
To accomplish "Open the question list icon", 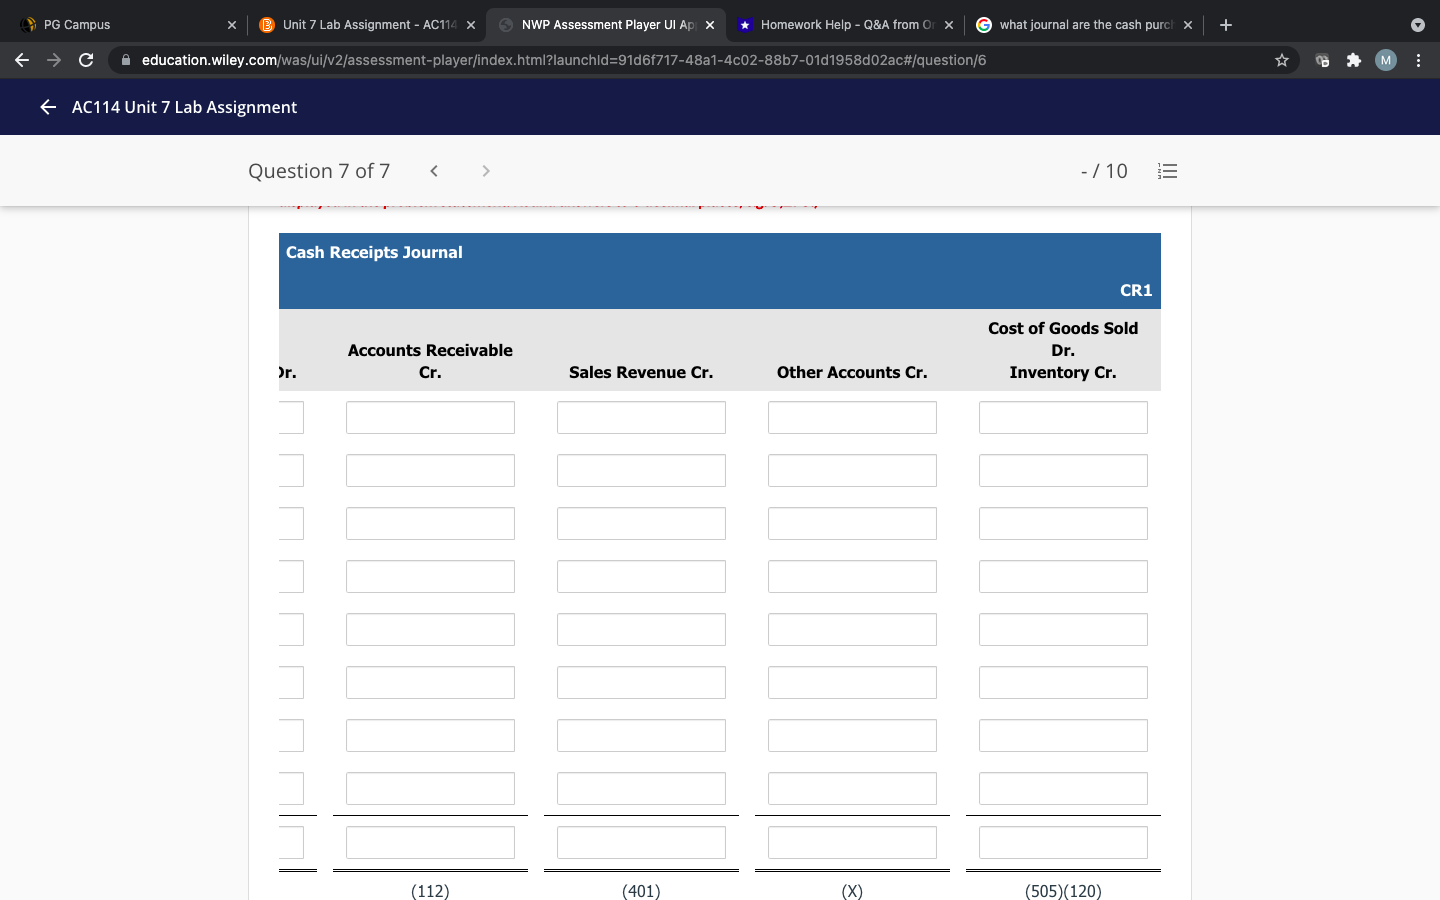I will (1167, 171).
